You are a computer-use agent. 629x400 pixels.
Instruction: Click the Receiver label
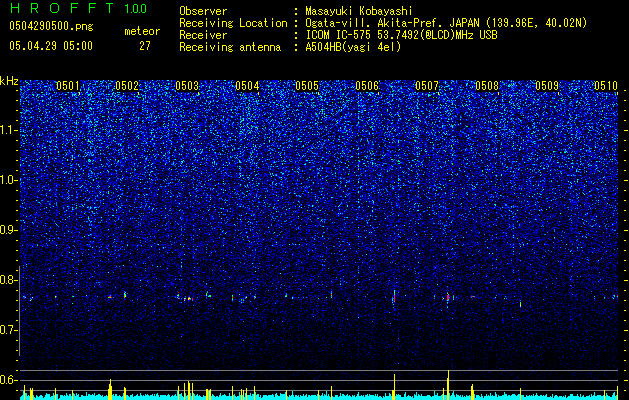pos(203,35)
